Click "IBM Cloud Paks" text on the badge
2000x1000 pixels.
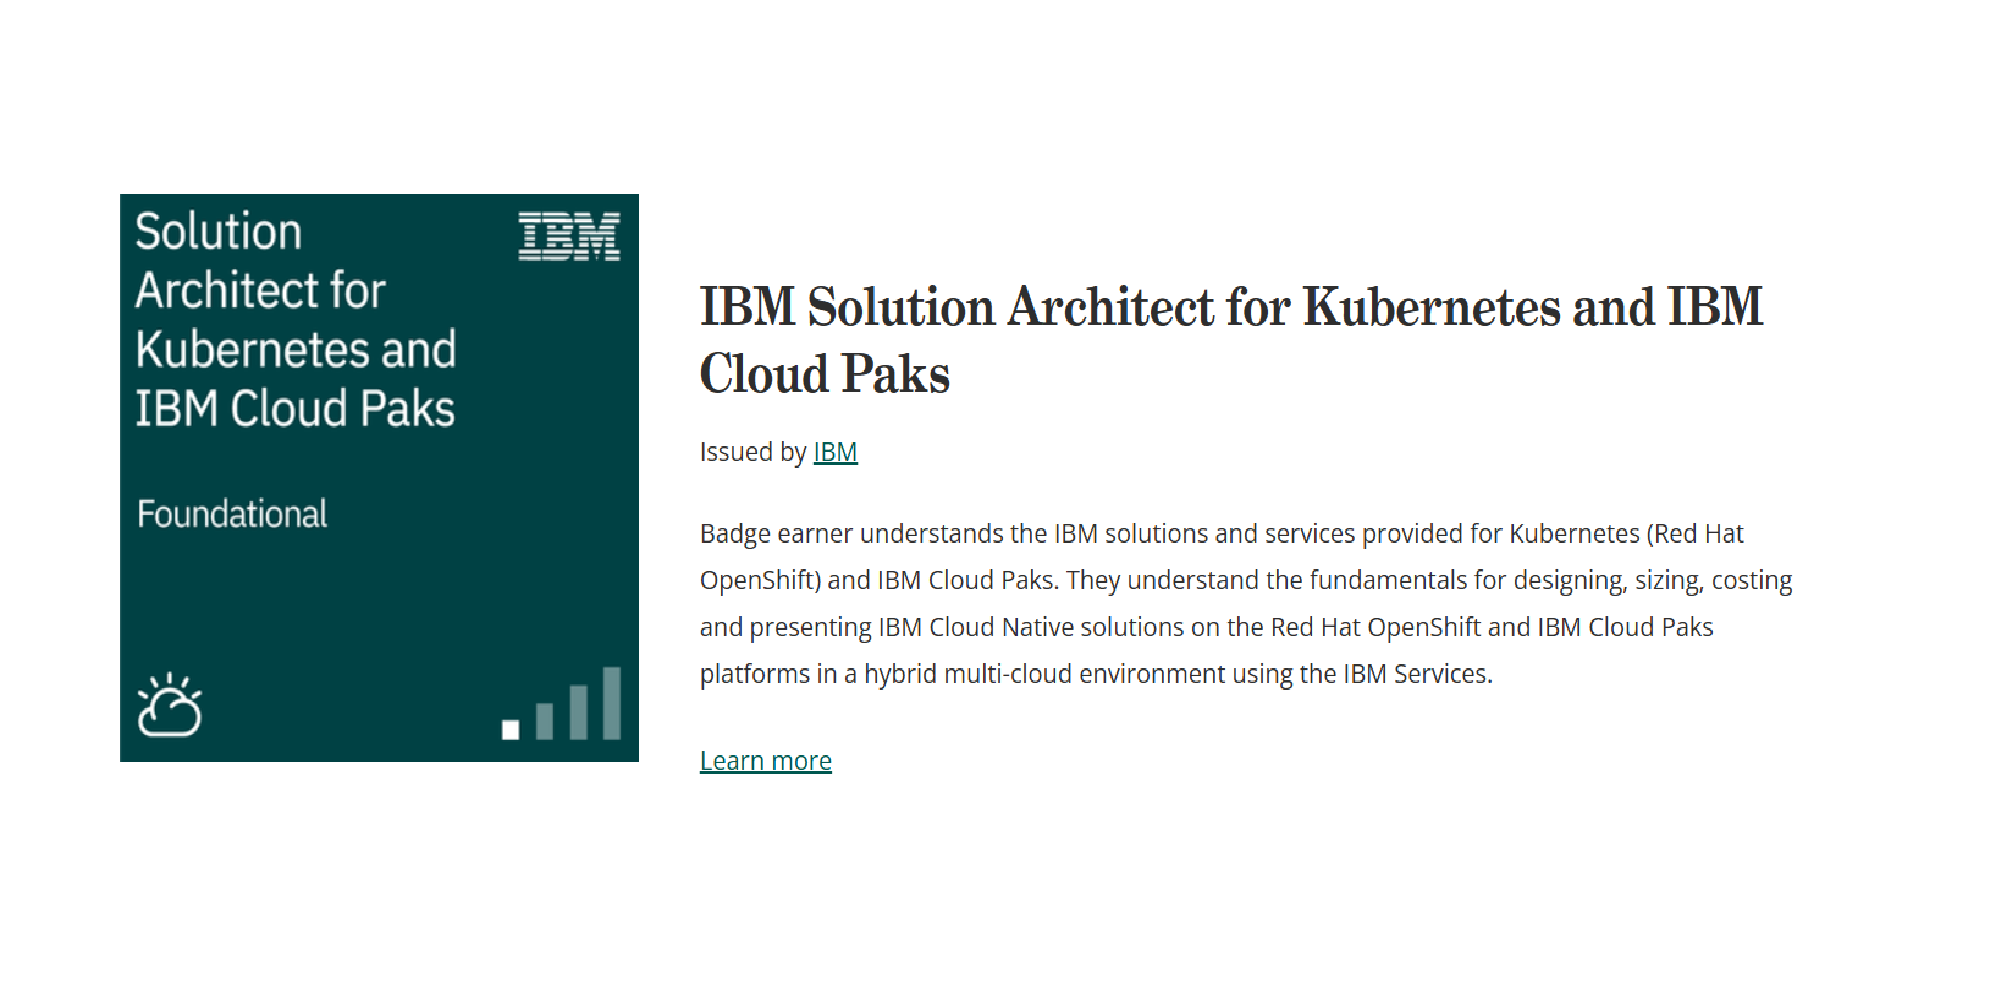[295, 409]
